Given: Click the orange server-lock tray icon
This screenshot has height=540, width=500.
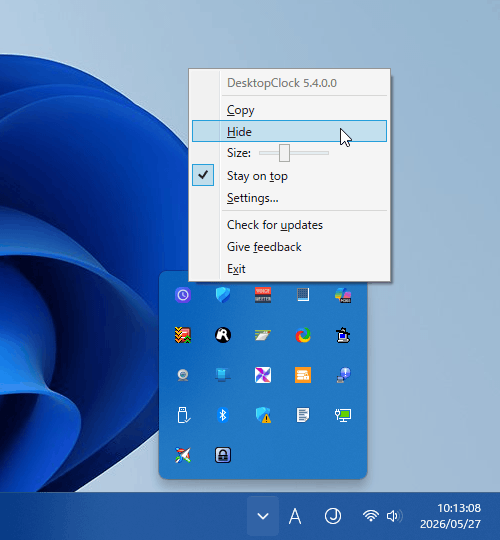Looking at the screenshot, I should tap(303, 375).
